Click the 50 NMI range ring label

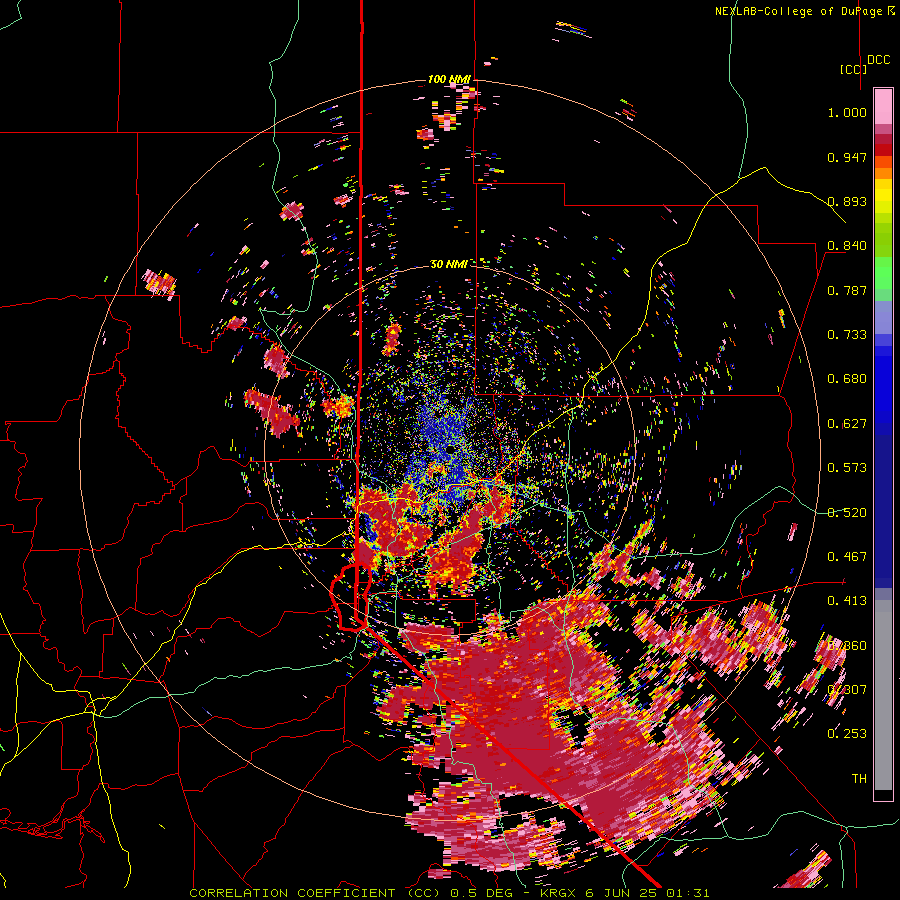[x=449, y=264]
